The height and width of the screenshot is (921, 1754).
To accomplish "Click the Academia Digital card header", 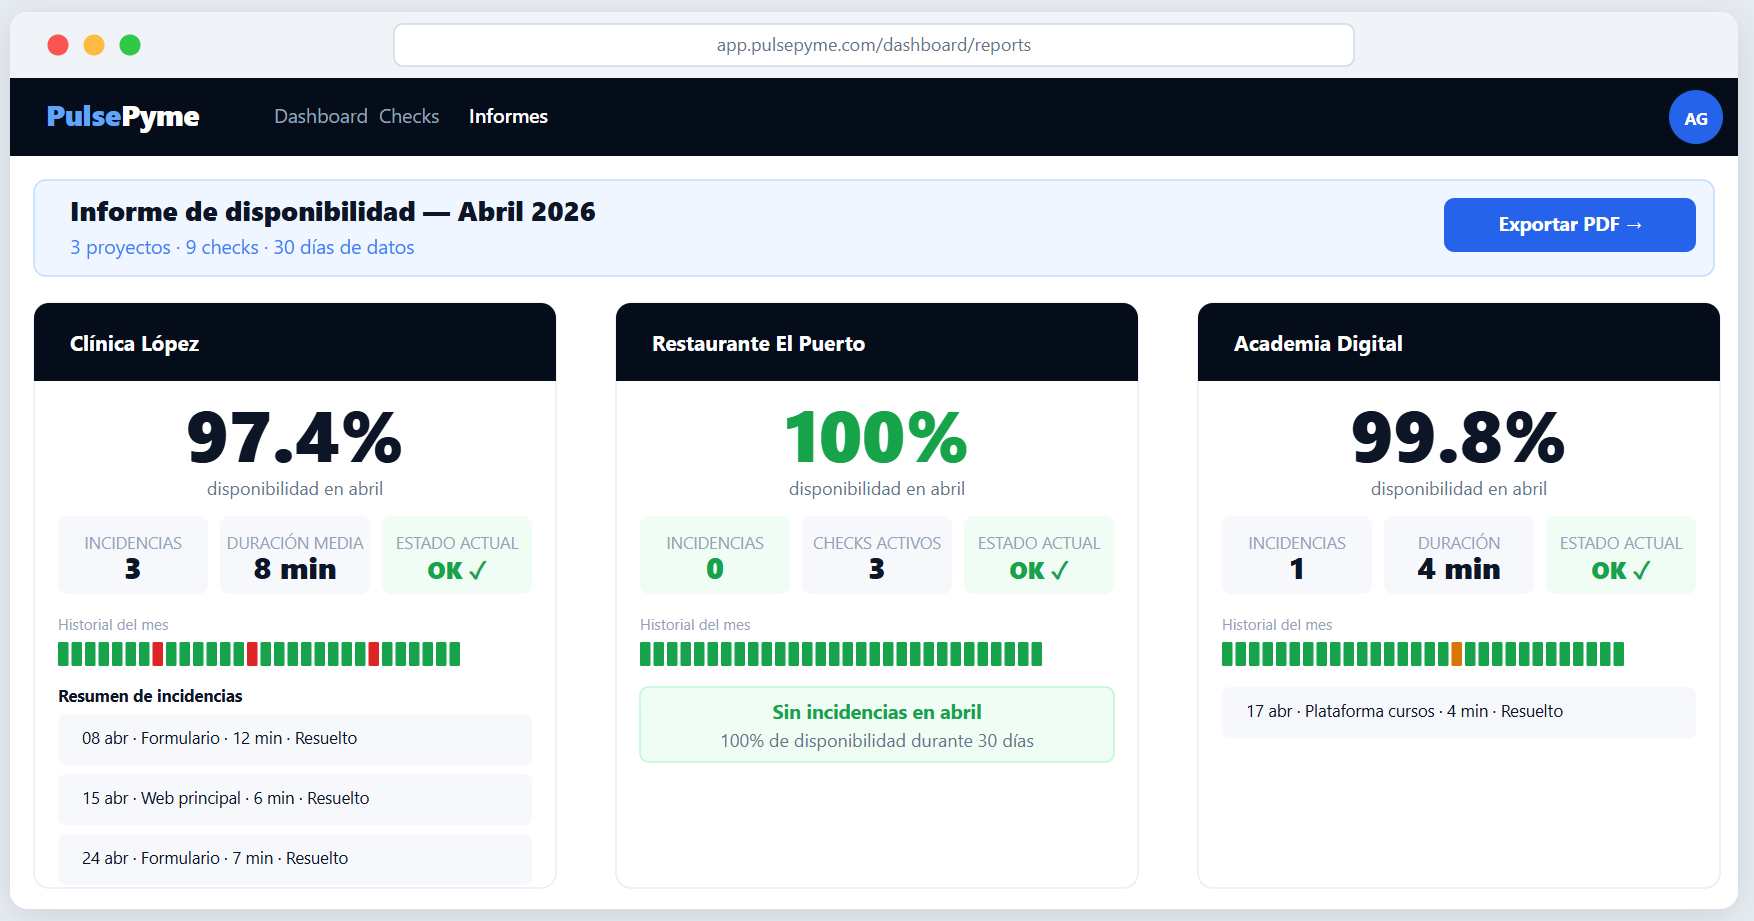I will click(1459, 343).
